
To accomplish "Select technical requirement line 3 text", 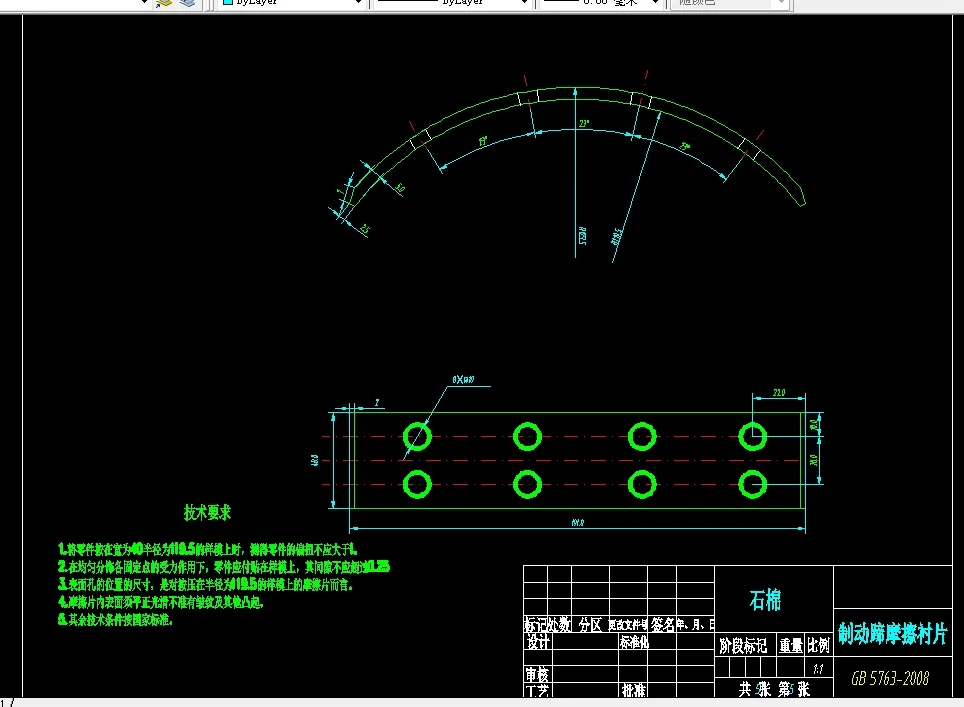I will (205, 584).
